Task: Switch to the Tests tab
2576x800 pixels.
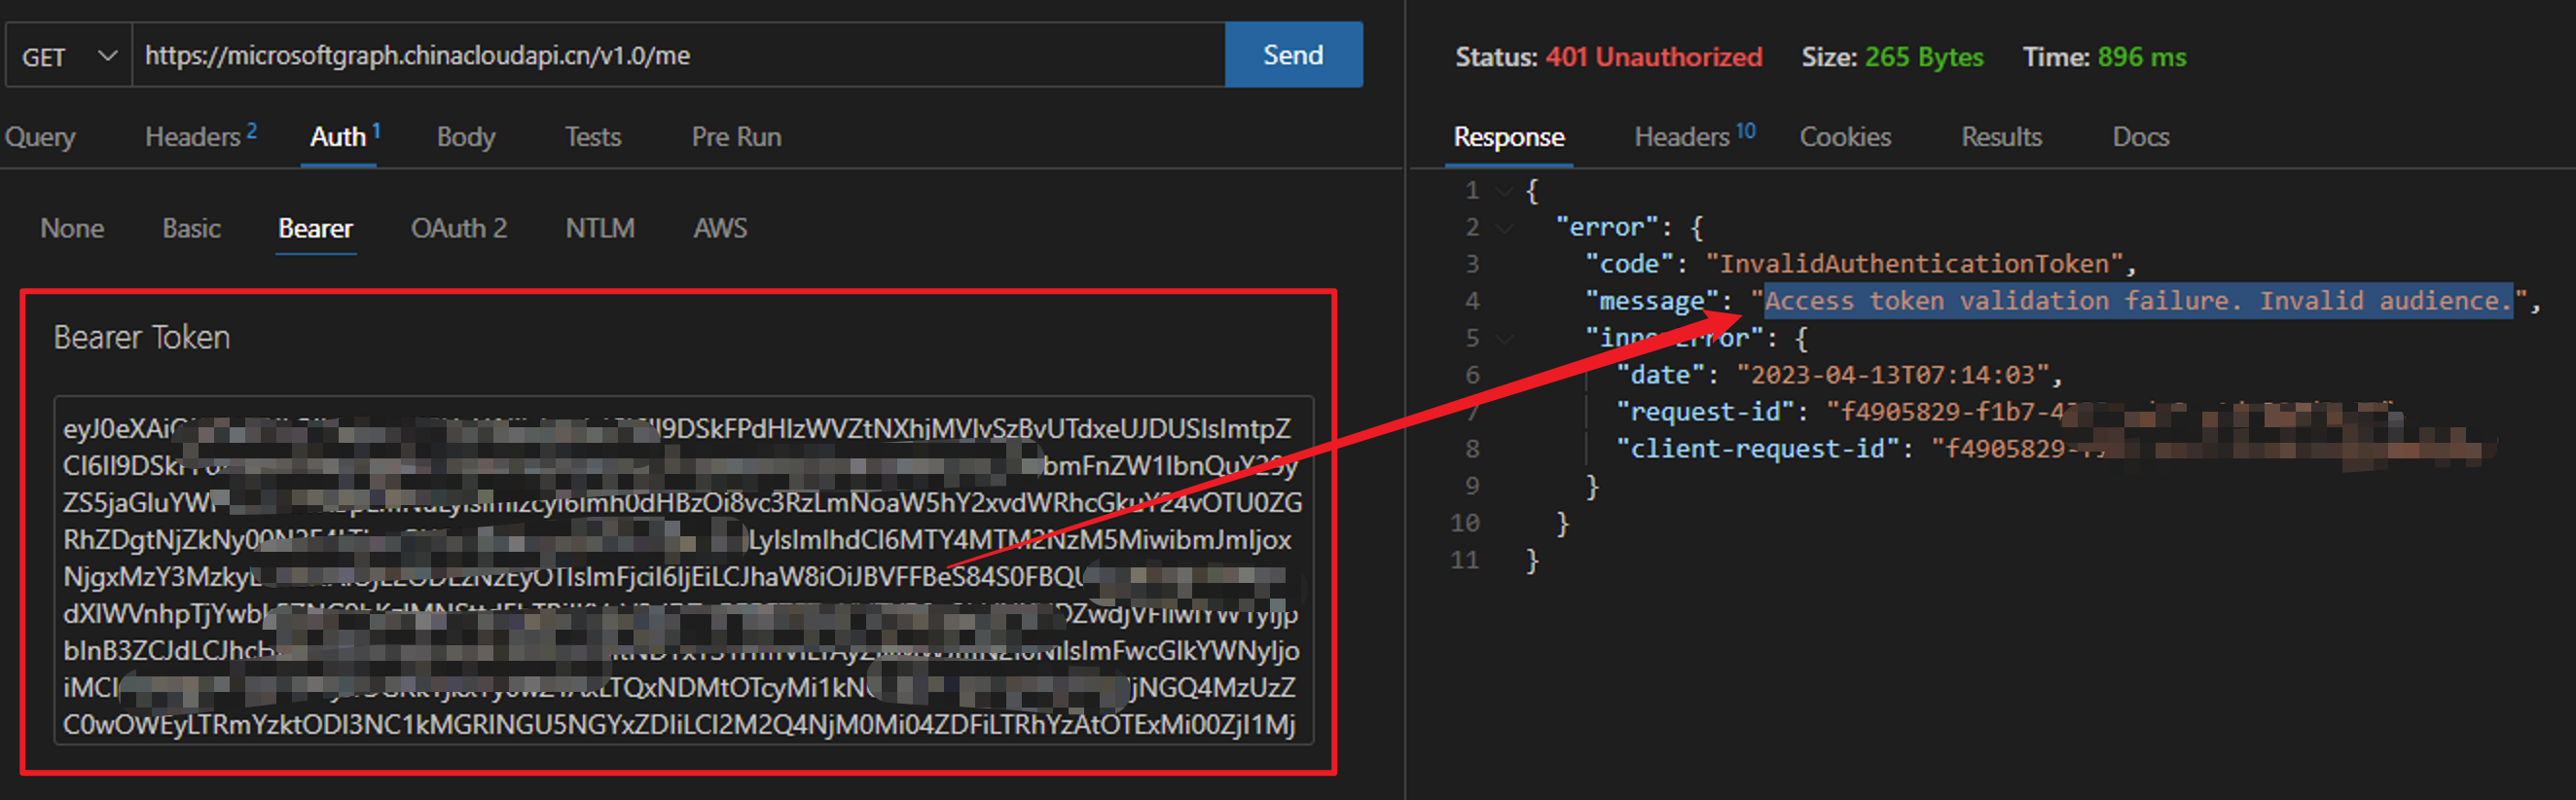Action: pos(592,137)
